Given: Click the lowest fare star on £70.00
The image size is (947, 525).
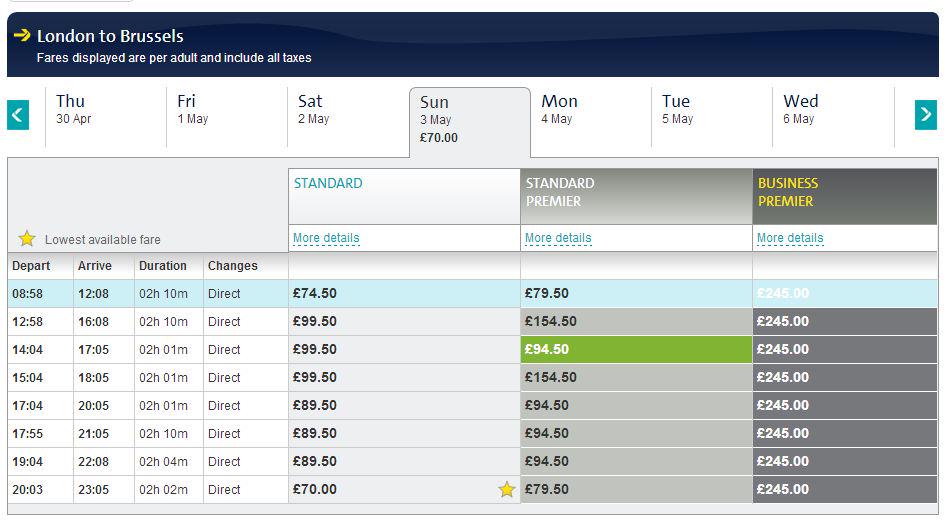Looking at the screenshot, I should point(507,489).
